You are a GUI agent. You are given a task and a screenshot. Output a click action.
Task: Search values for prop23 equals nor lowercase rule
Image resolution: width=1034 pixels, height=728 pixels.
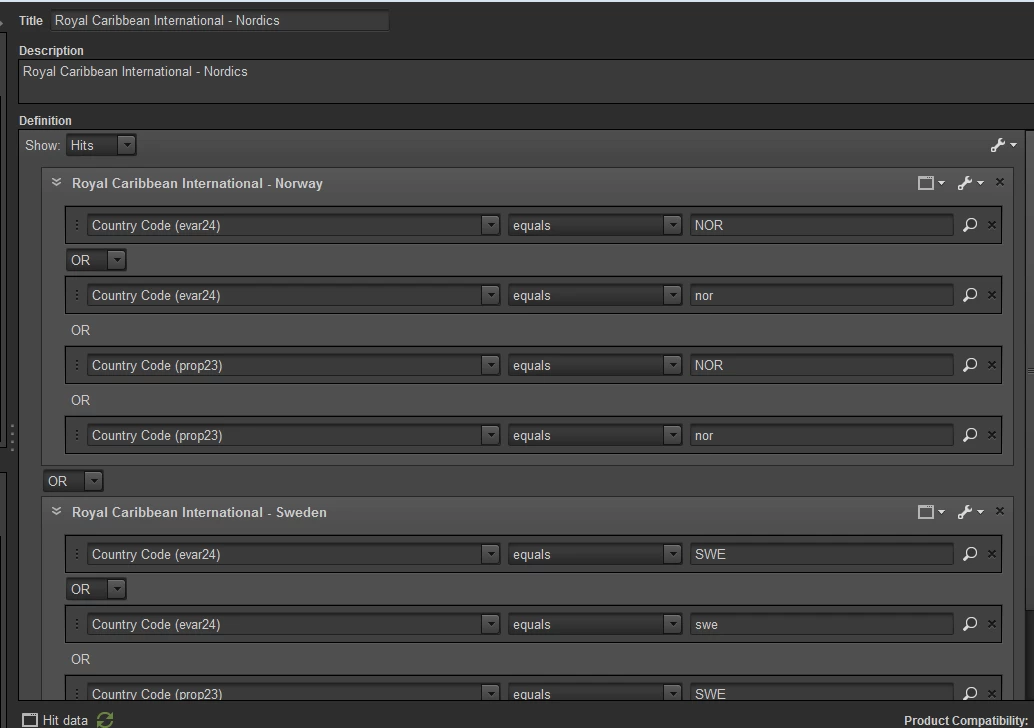pos(969,435)
